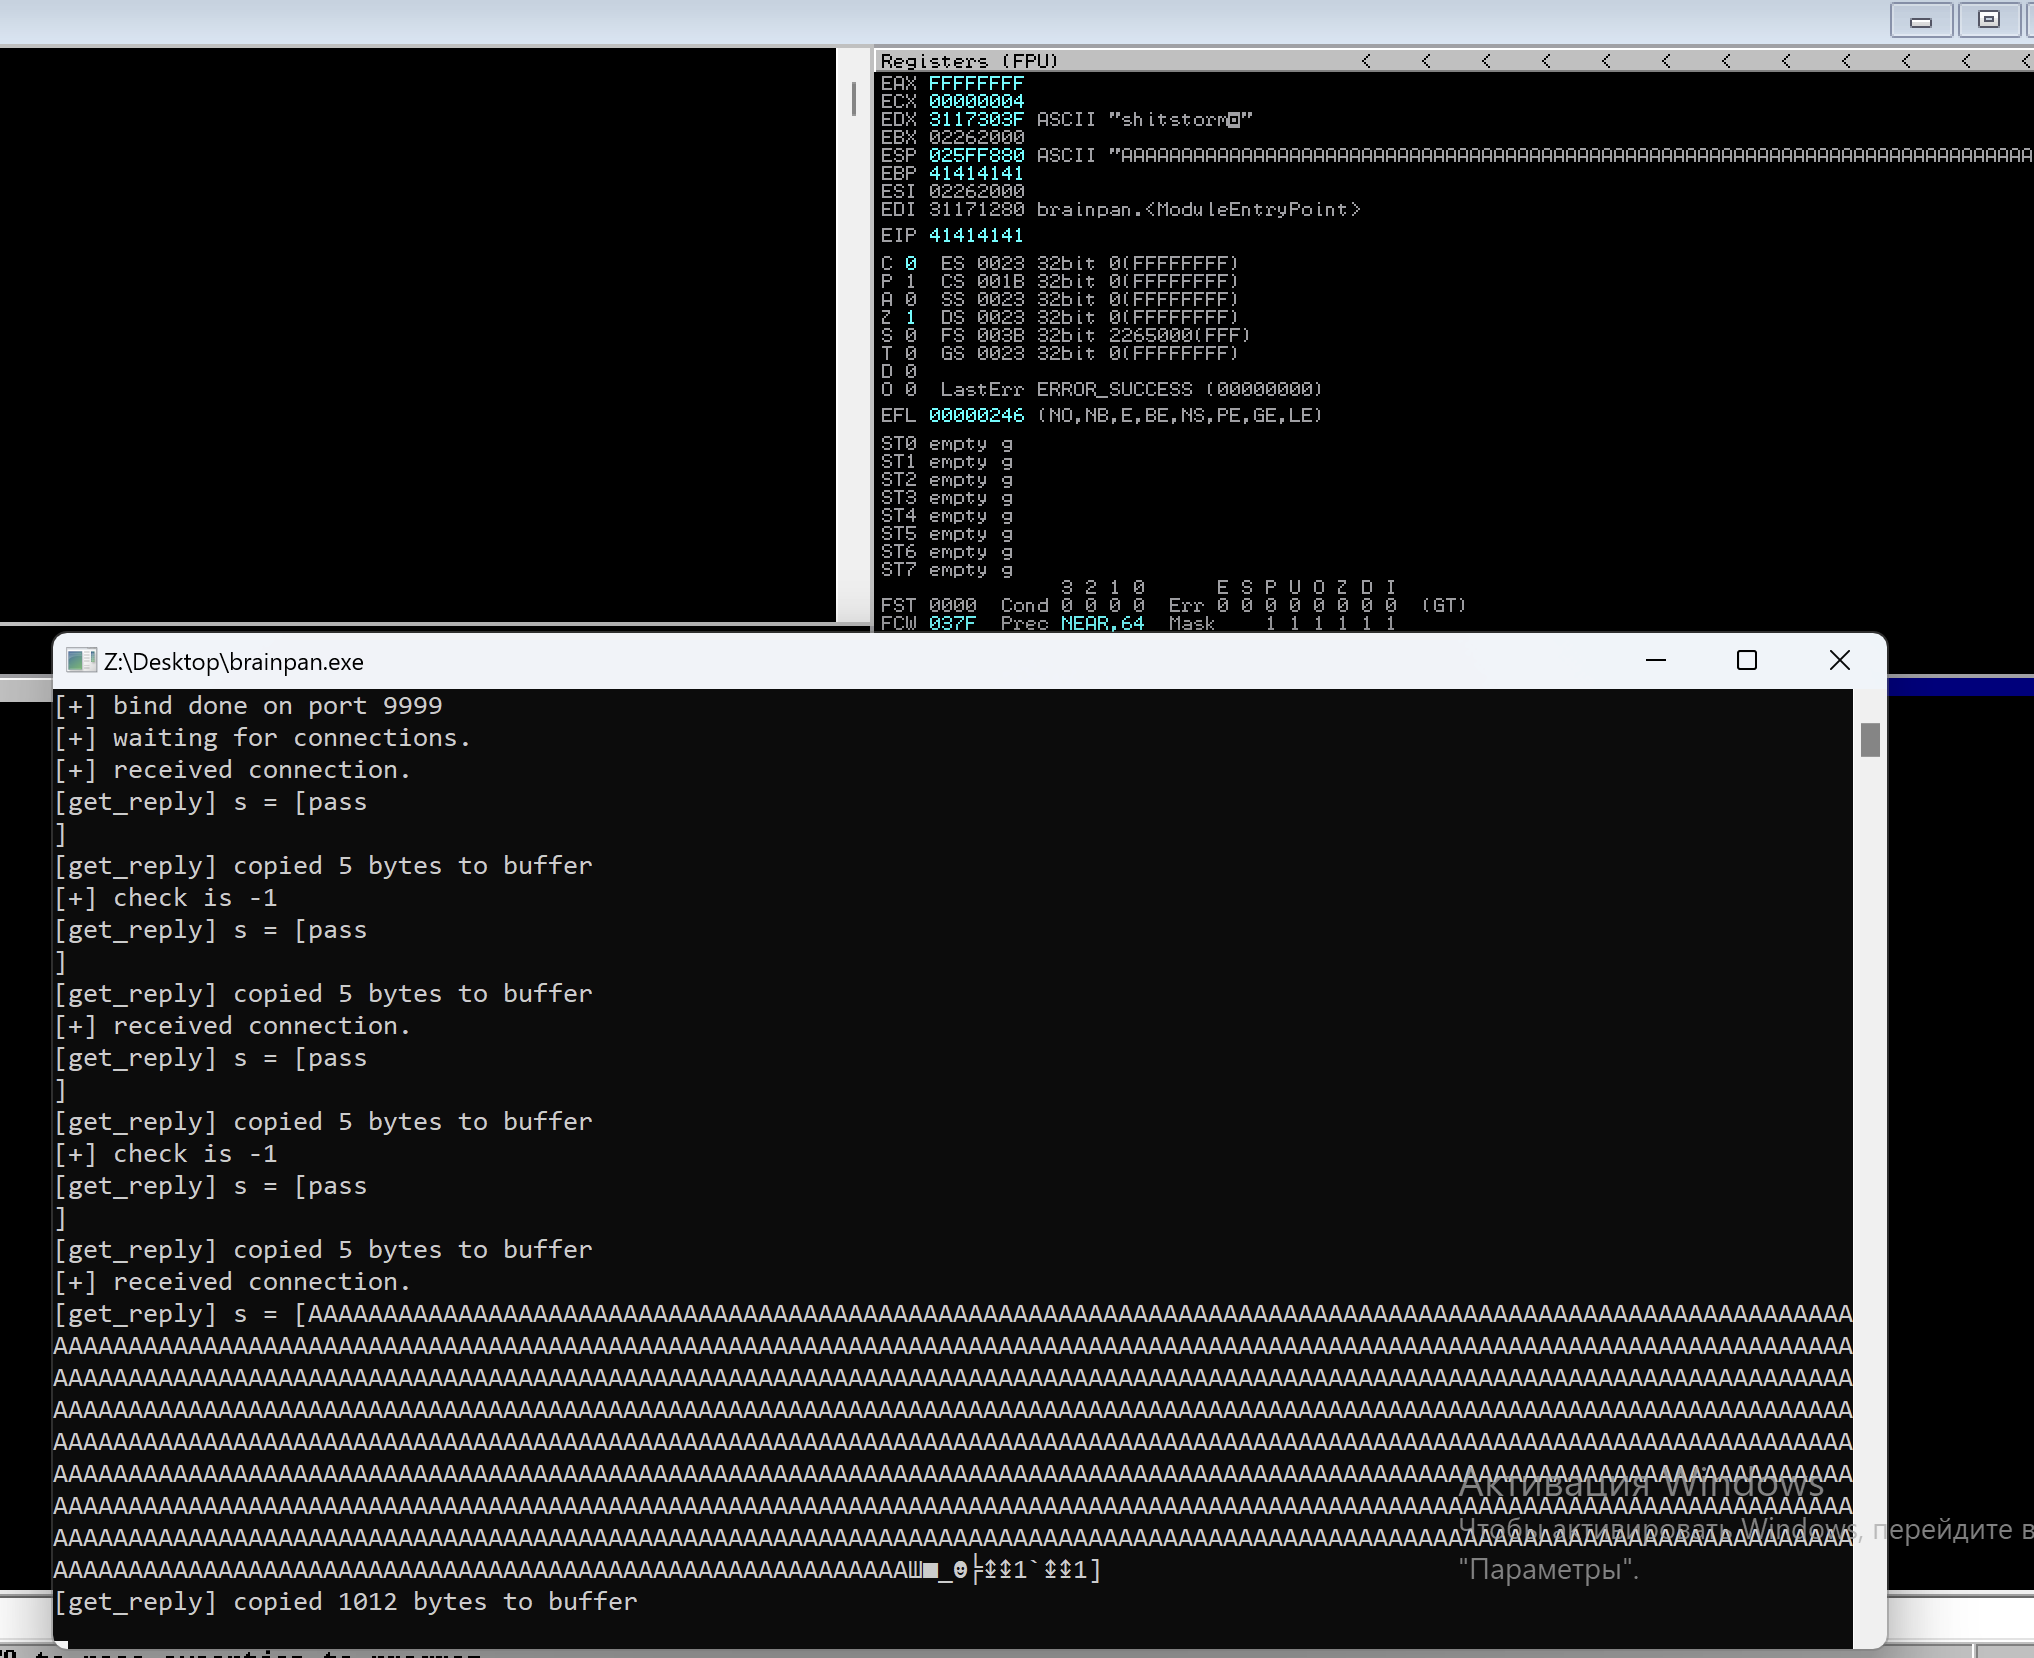This screenshot has height=1658, width=2034.
Task: Click the last full arrow in Registers header
Action: pos(1966,61)
